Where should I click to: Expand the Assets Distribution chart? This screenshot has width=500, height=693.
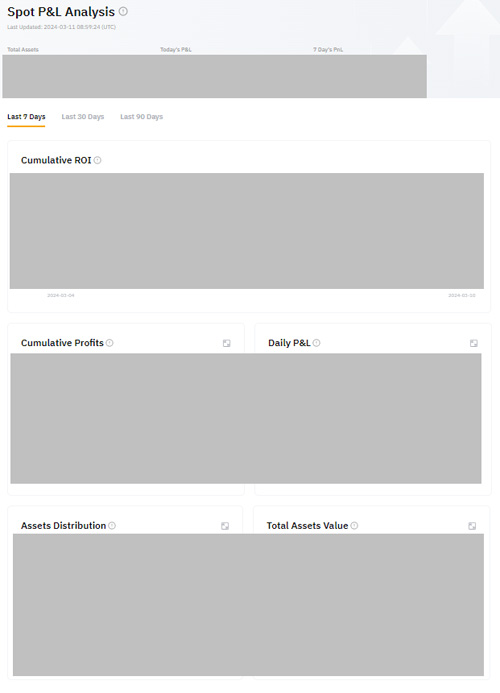tap(225, 526)
